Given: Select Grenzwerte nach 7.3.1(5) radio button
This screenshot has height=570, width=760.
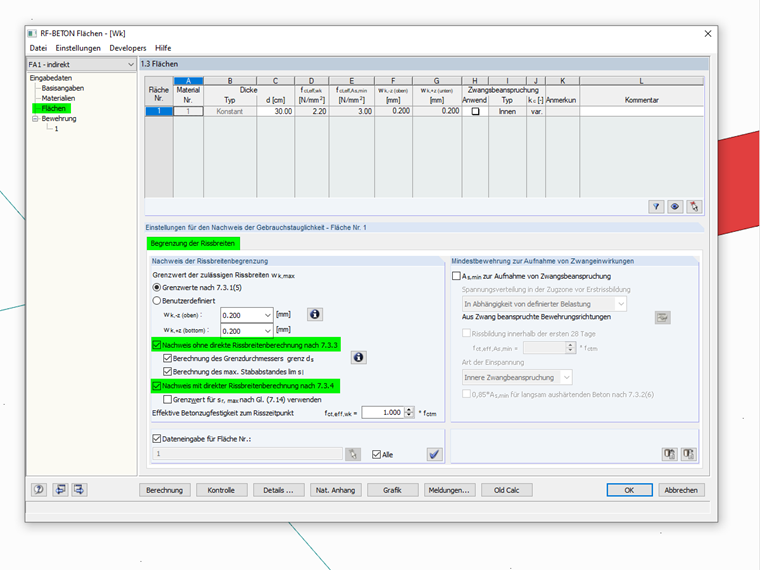Looking at the screenshot, I should point(157,287).
